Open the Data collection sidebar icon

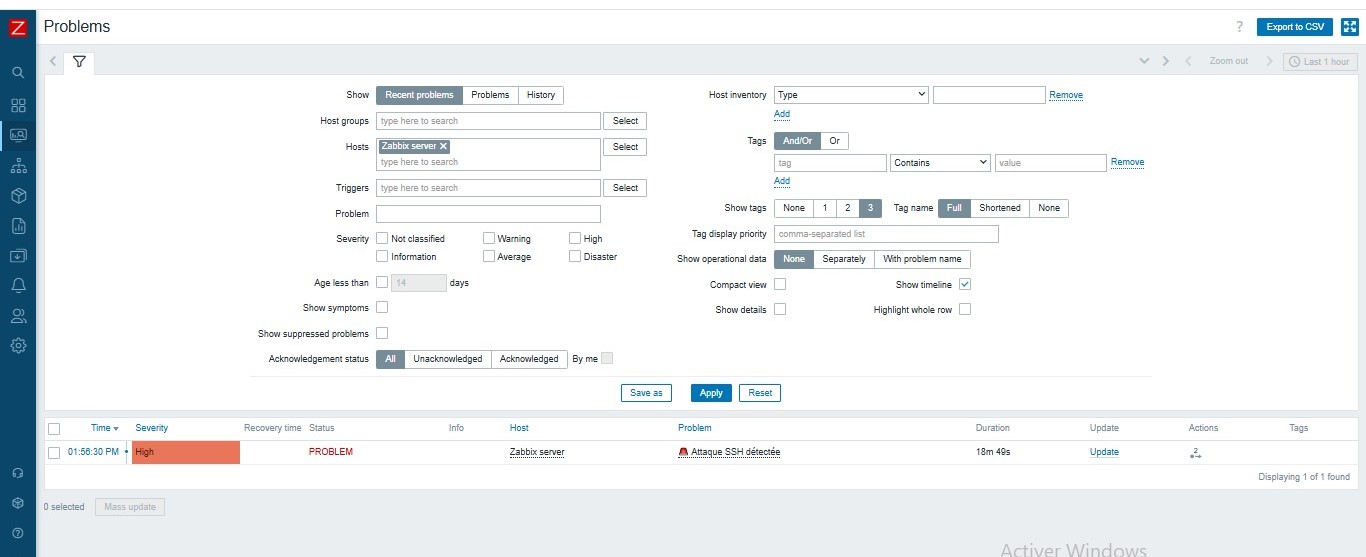pyautogui.click(x=18, y=256)
